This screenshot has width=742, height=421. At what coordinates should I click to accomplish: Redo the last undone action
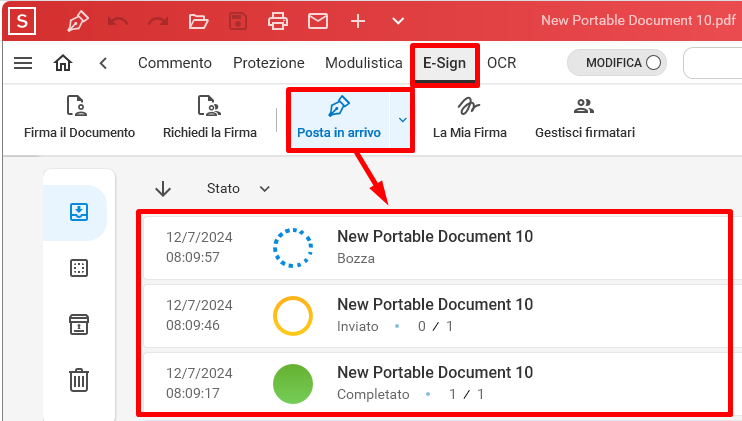(x=158, y=21)
